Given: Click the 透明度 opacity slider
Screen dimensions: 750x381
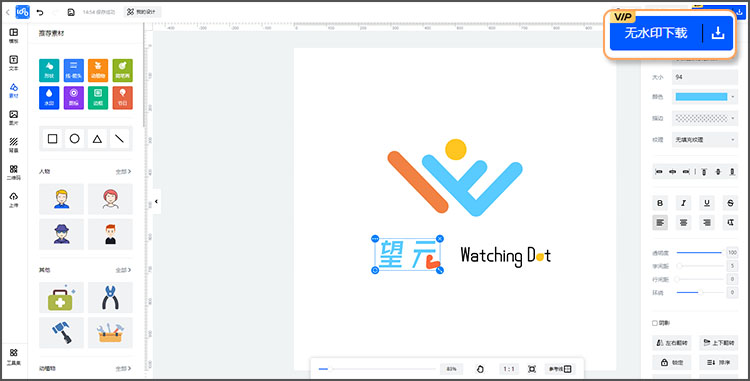Looking at the screenshot, I should pyautogui.click(x=700, y=252).
